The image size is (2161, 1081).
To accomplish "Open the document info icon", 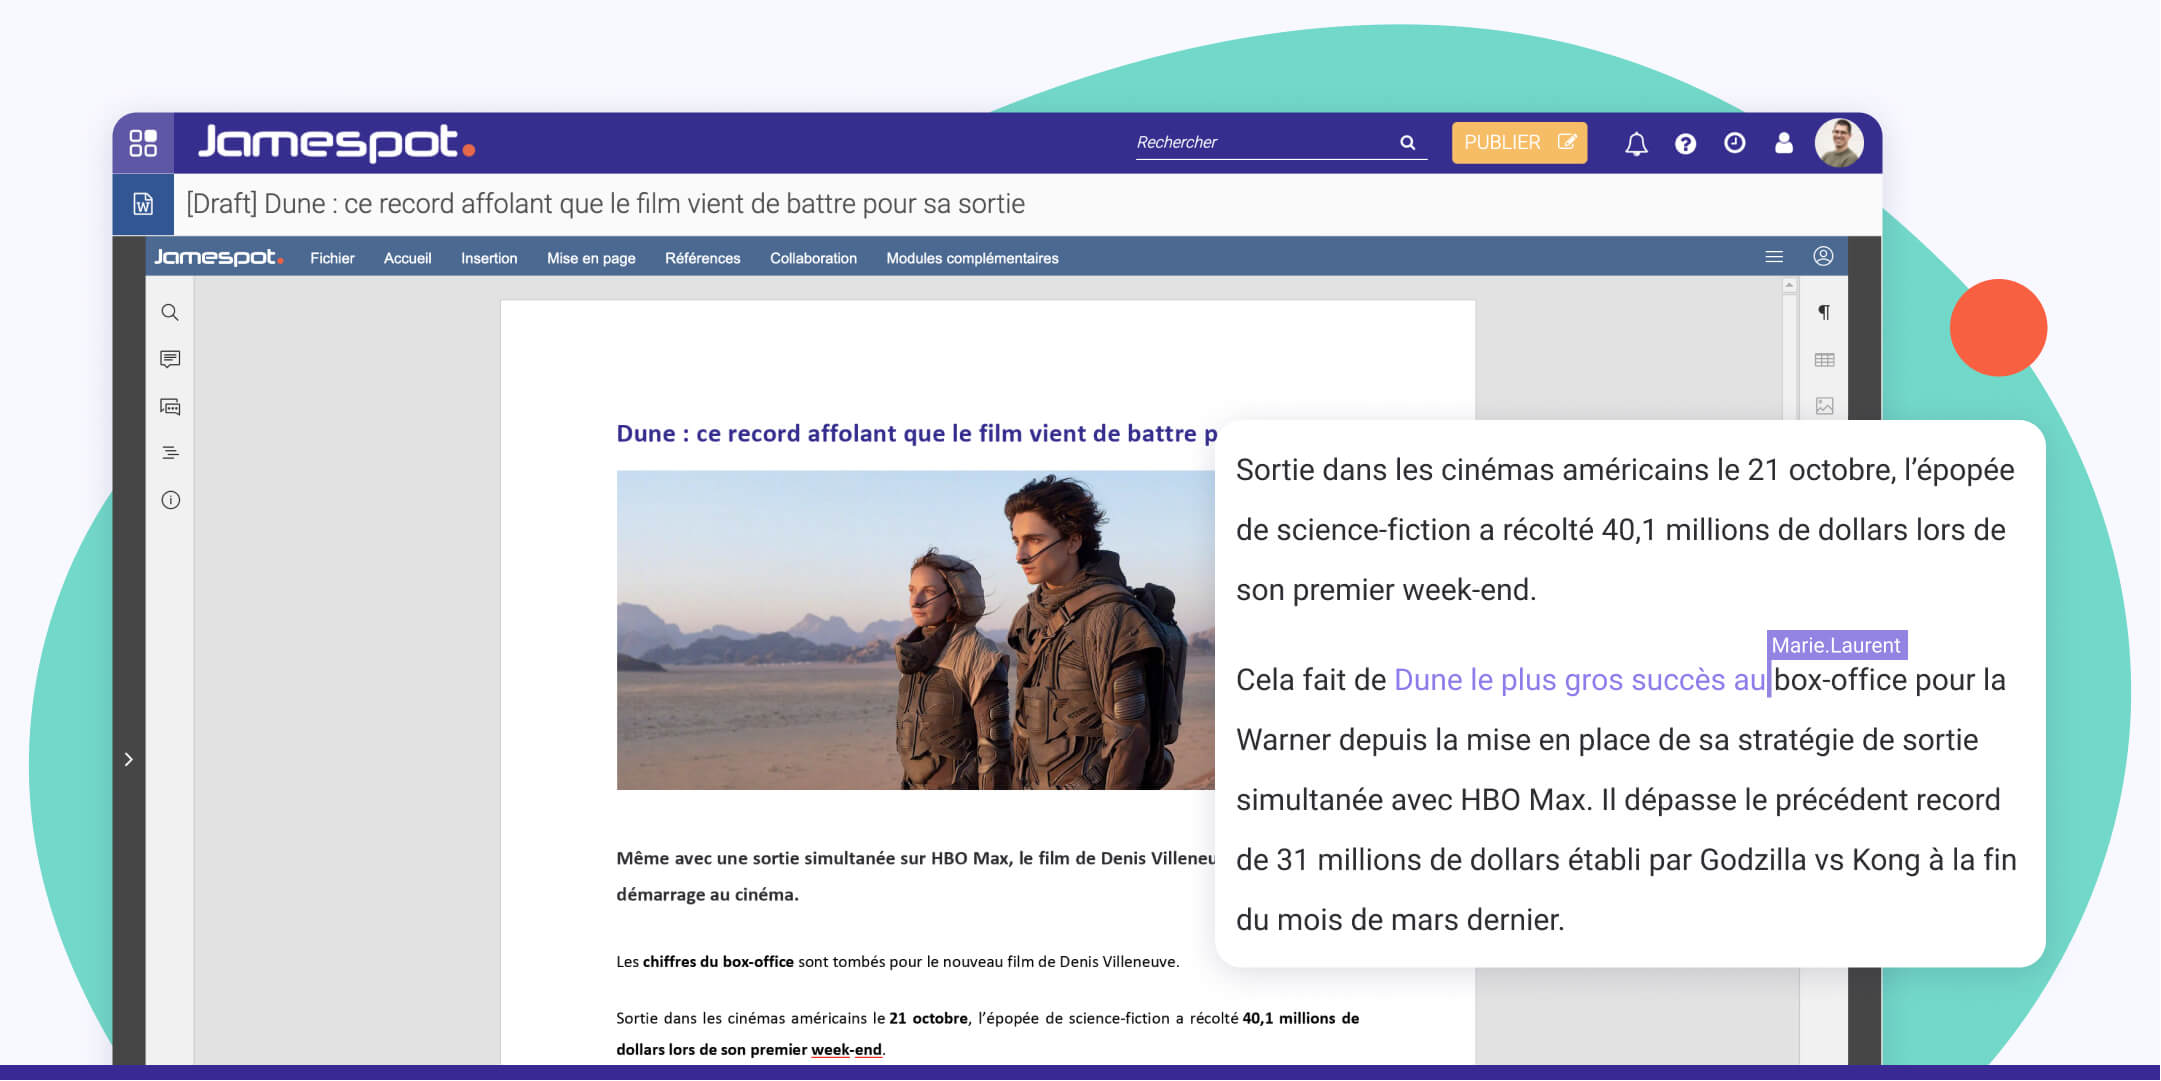I will pos(170,500).
